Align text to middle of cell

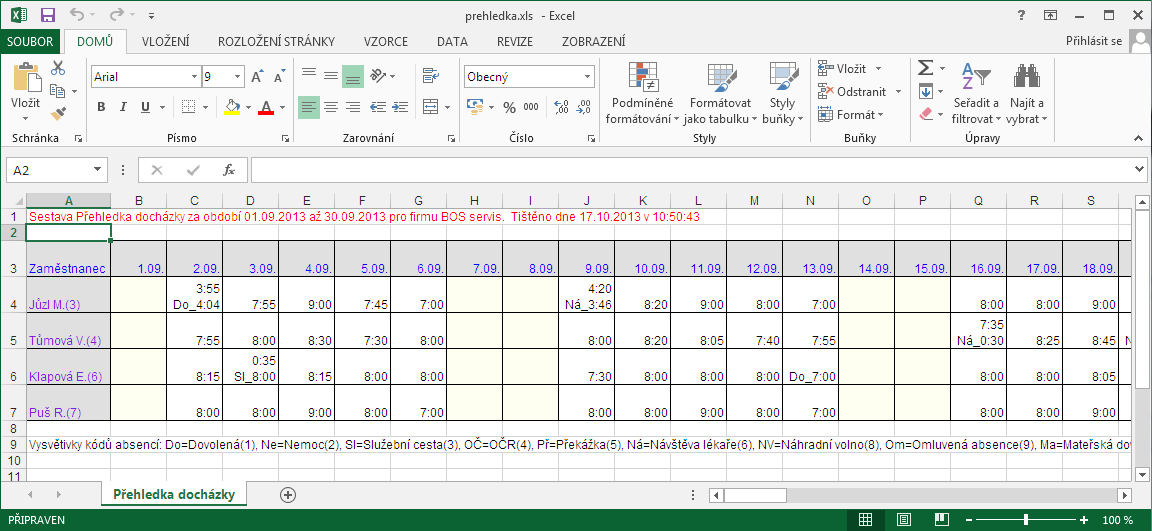point(331,76)
